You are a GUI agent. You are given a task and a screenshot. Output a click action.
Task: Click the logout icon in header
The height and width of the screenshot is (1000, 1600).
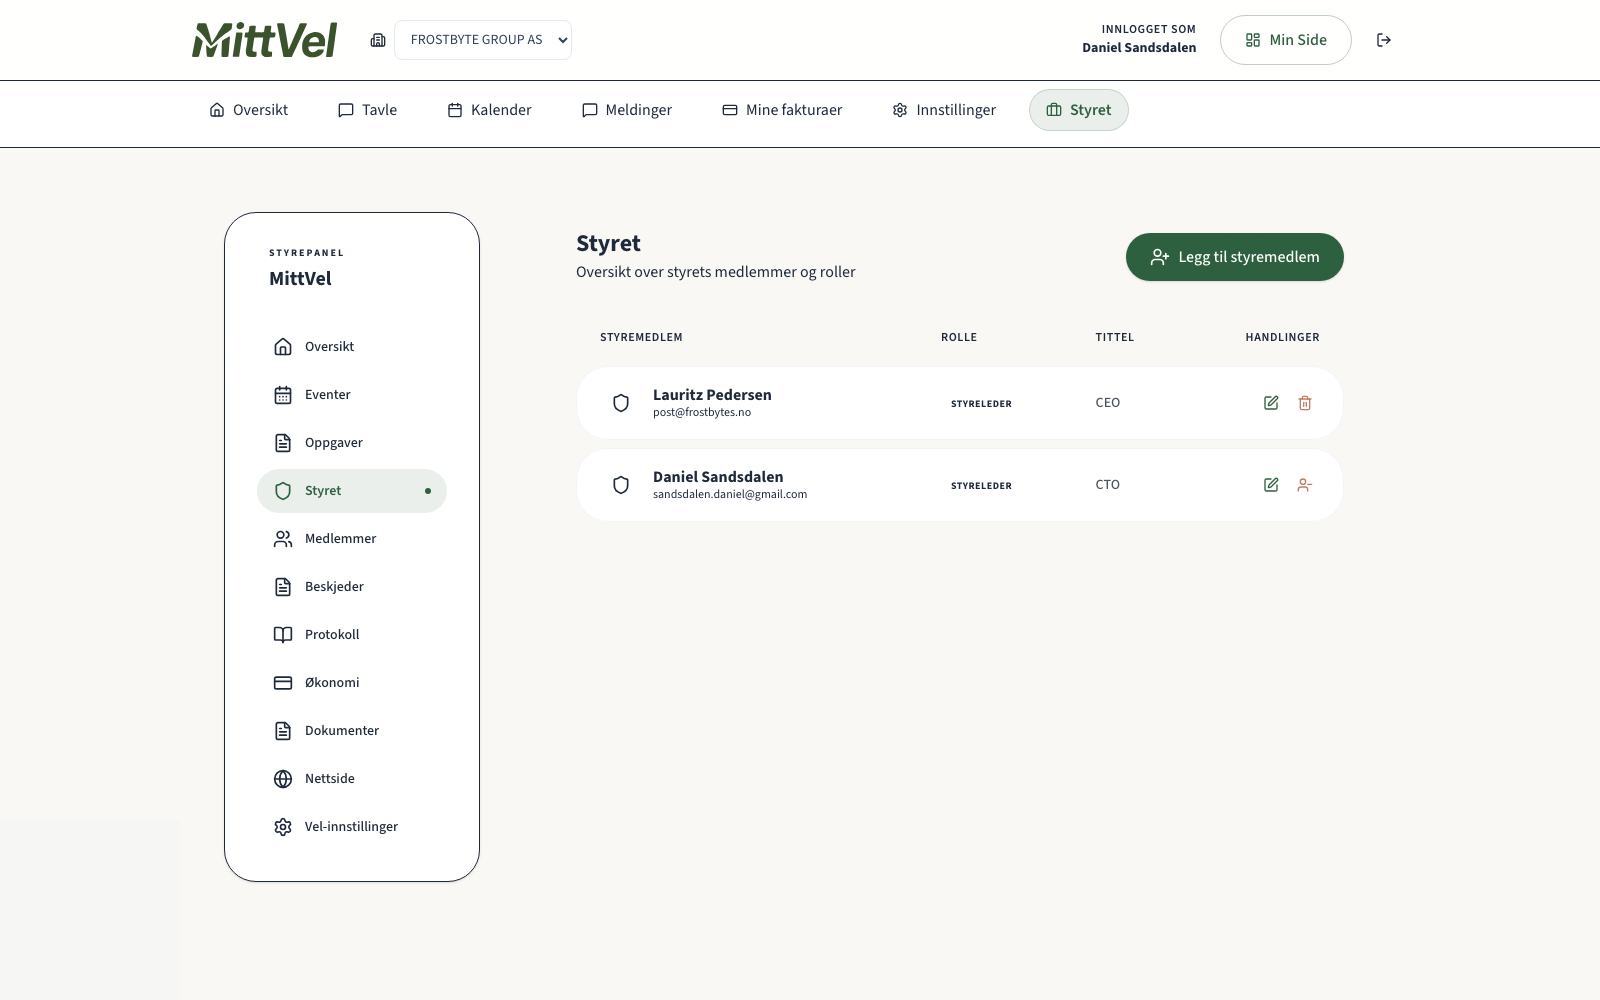click(1384, 40)
